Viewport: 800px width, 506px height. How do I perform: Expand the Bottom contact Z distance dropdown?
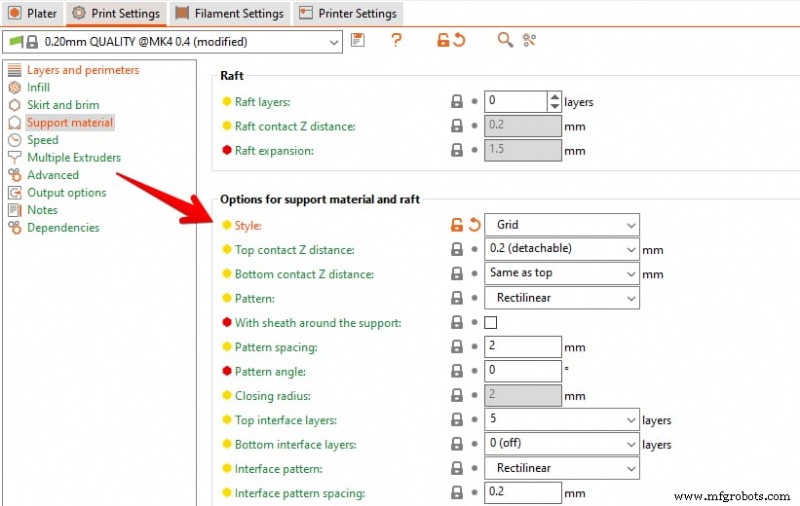561,273
